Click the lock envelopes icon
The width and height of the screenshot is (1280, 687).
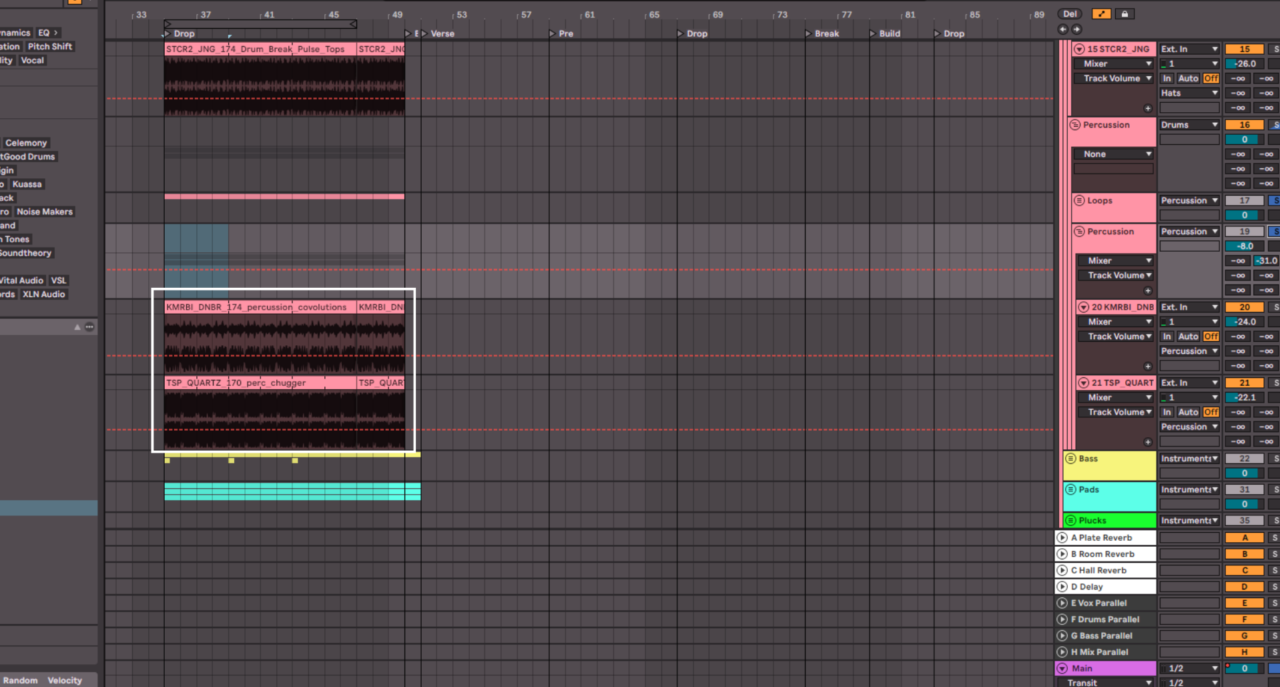point(1124,14)
